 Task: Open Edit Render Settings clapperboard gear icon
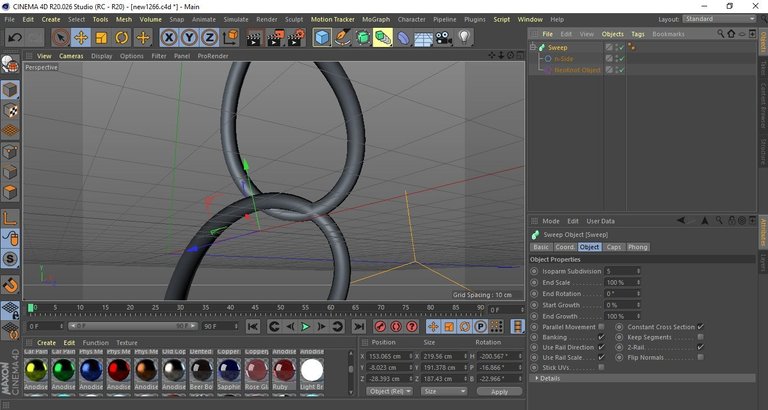297,38
